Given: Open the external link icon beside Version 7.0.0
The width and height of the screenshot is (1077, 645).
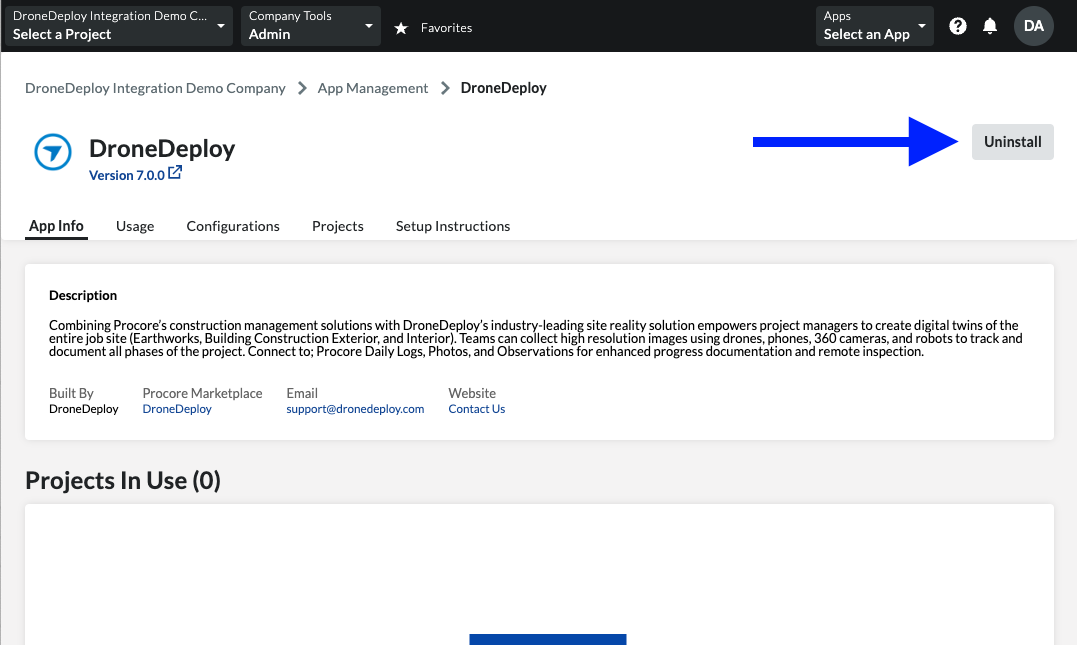Looking at the screenshot, I should pos(175,172).
